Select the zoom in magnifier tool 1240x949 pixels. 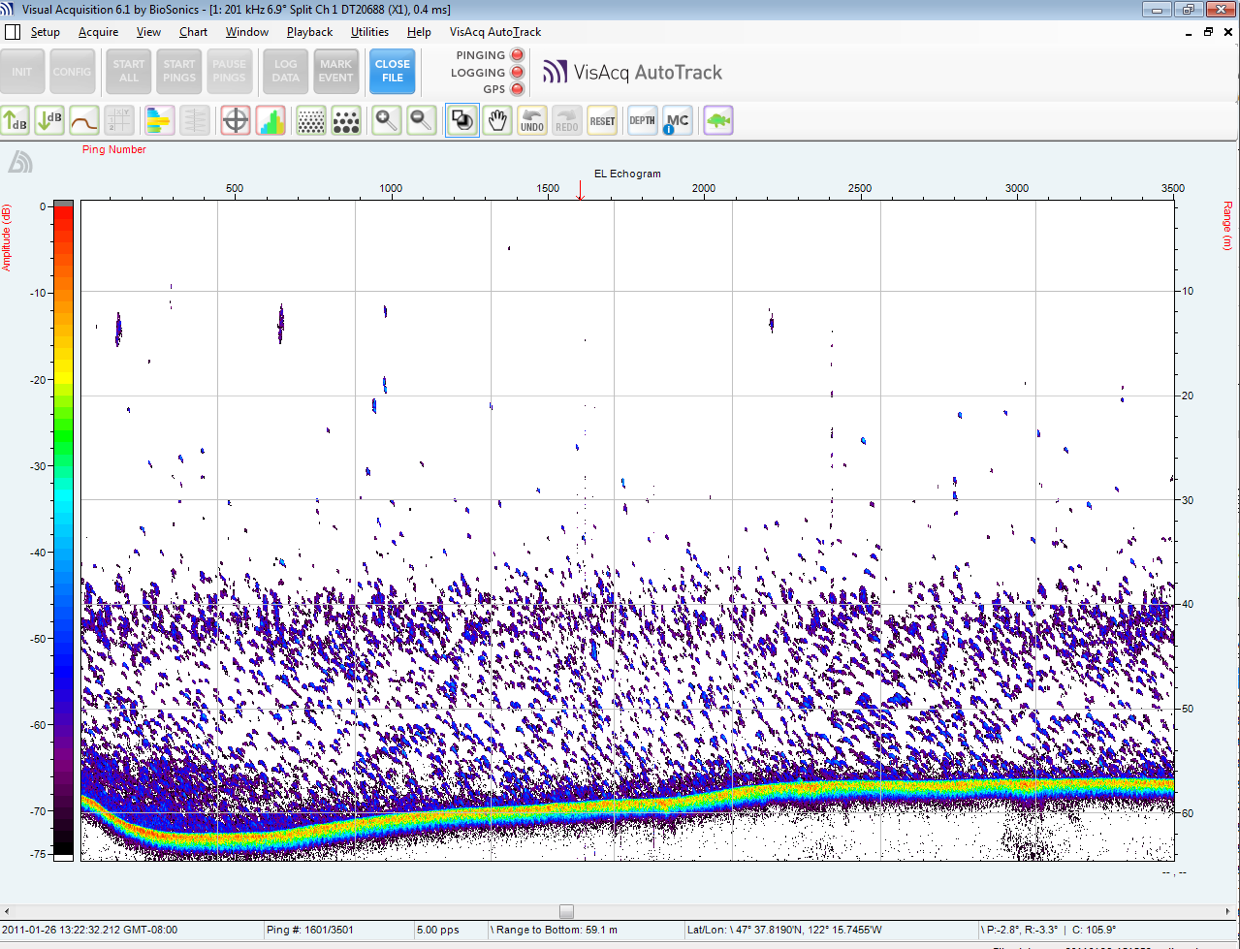click(387, 121)
